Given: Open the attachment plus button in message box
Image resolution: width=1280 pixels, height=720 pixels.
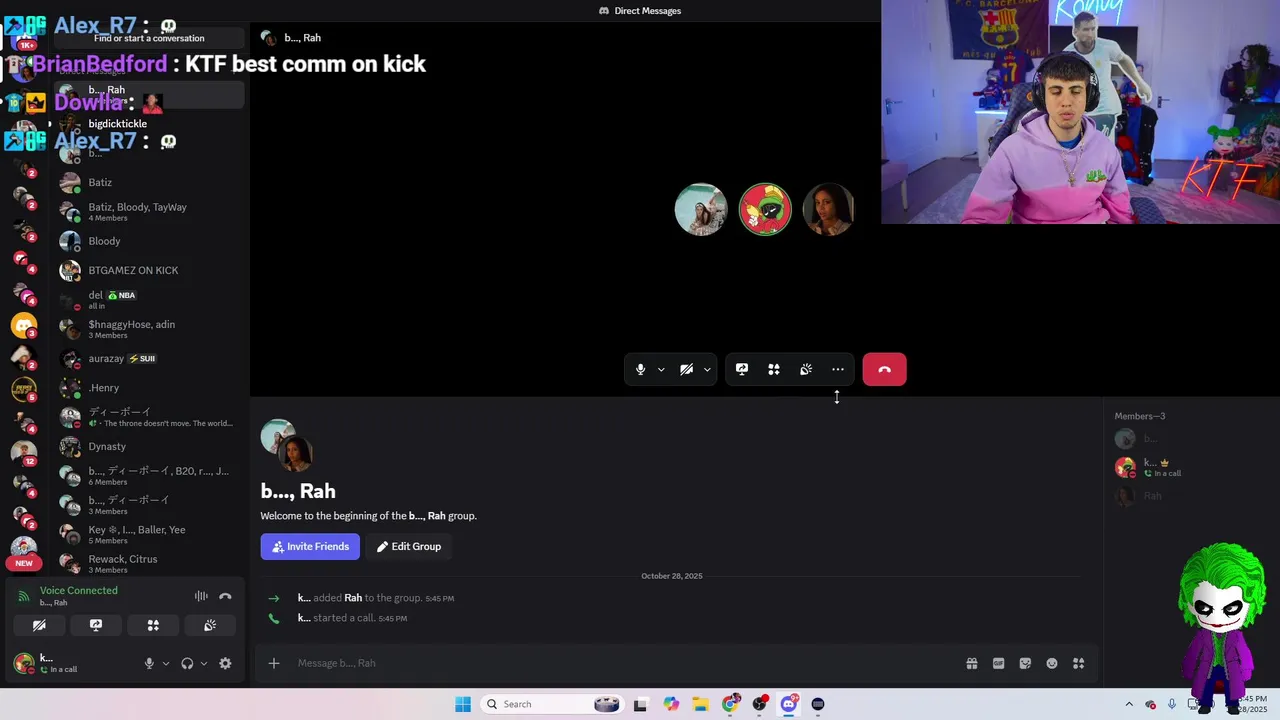Looking at the screenshot, I should (x=274, y=663).
